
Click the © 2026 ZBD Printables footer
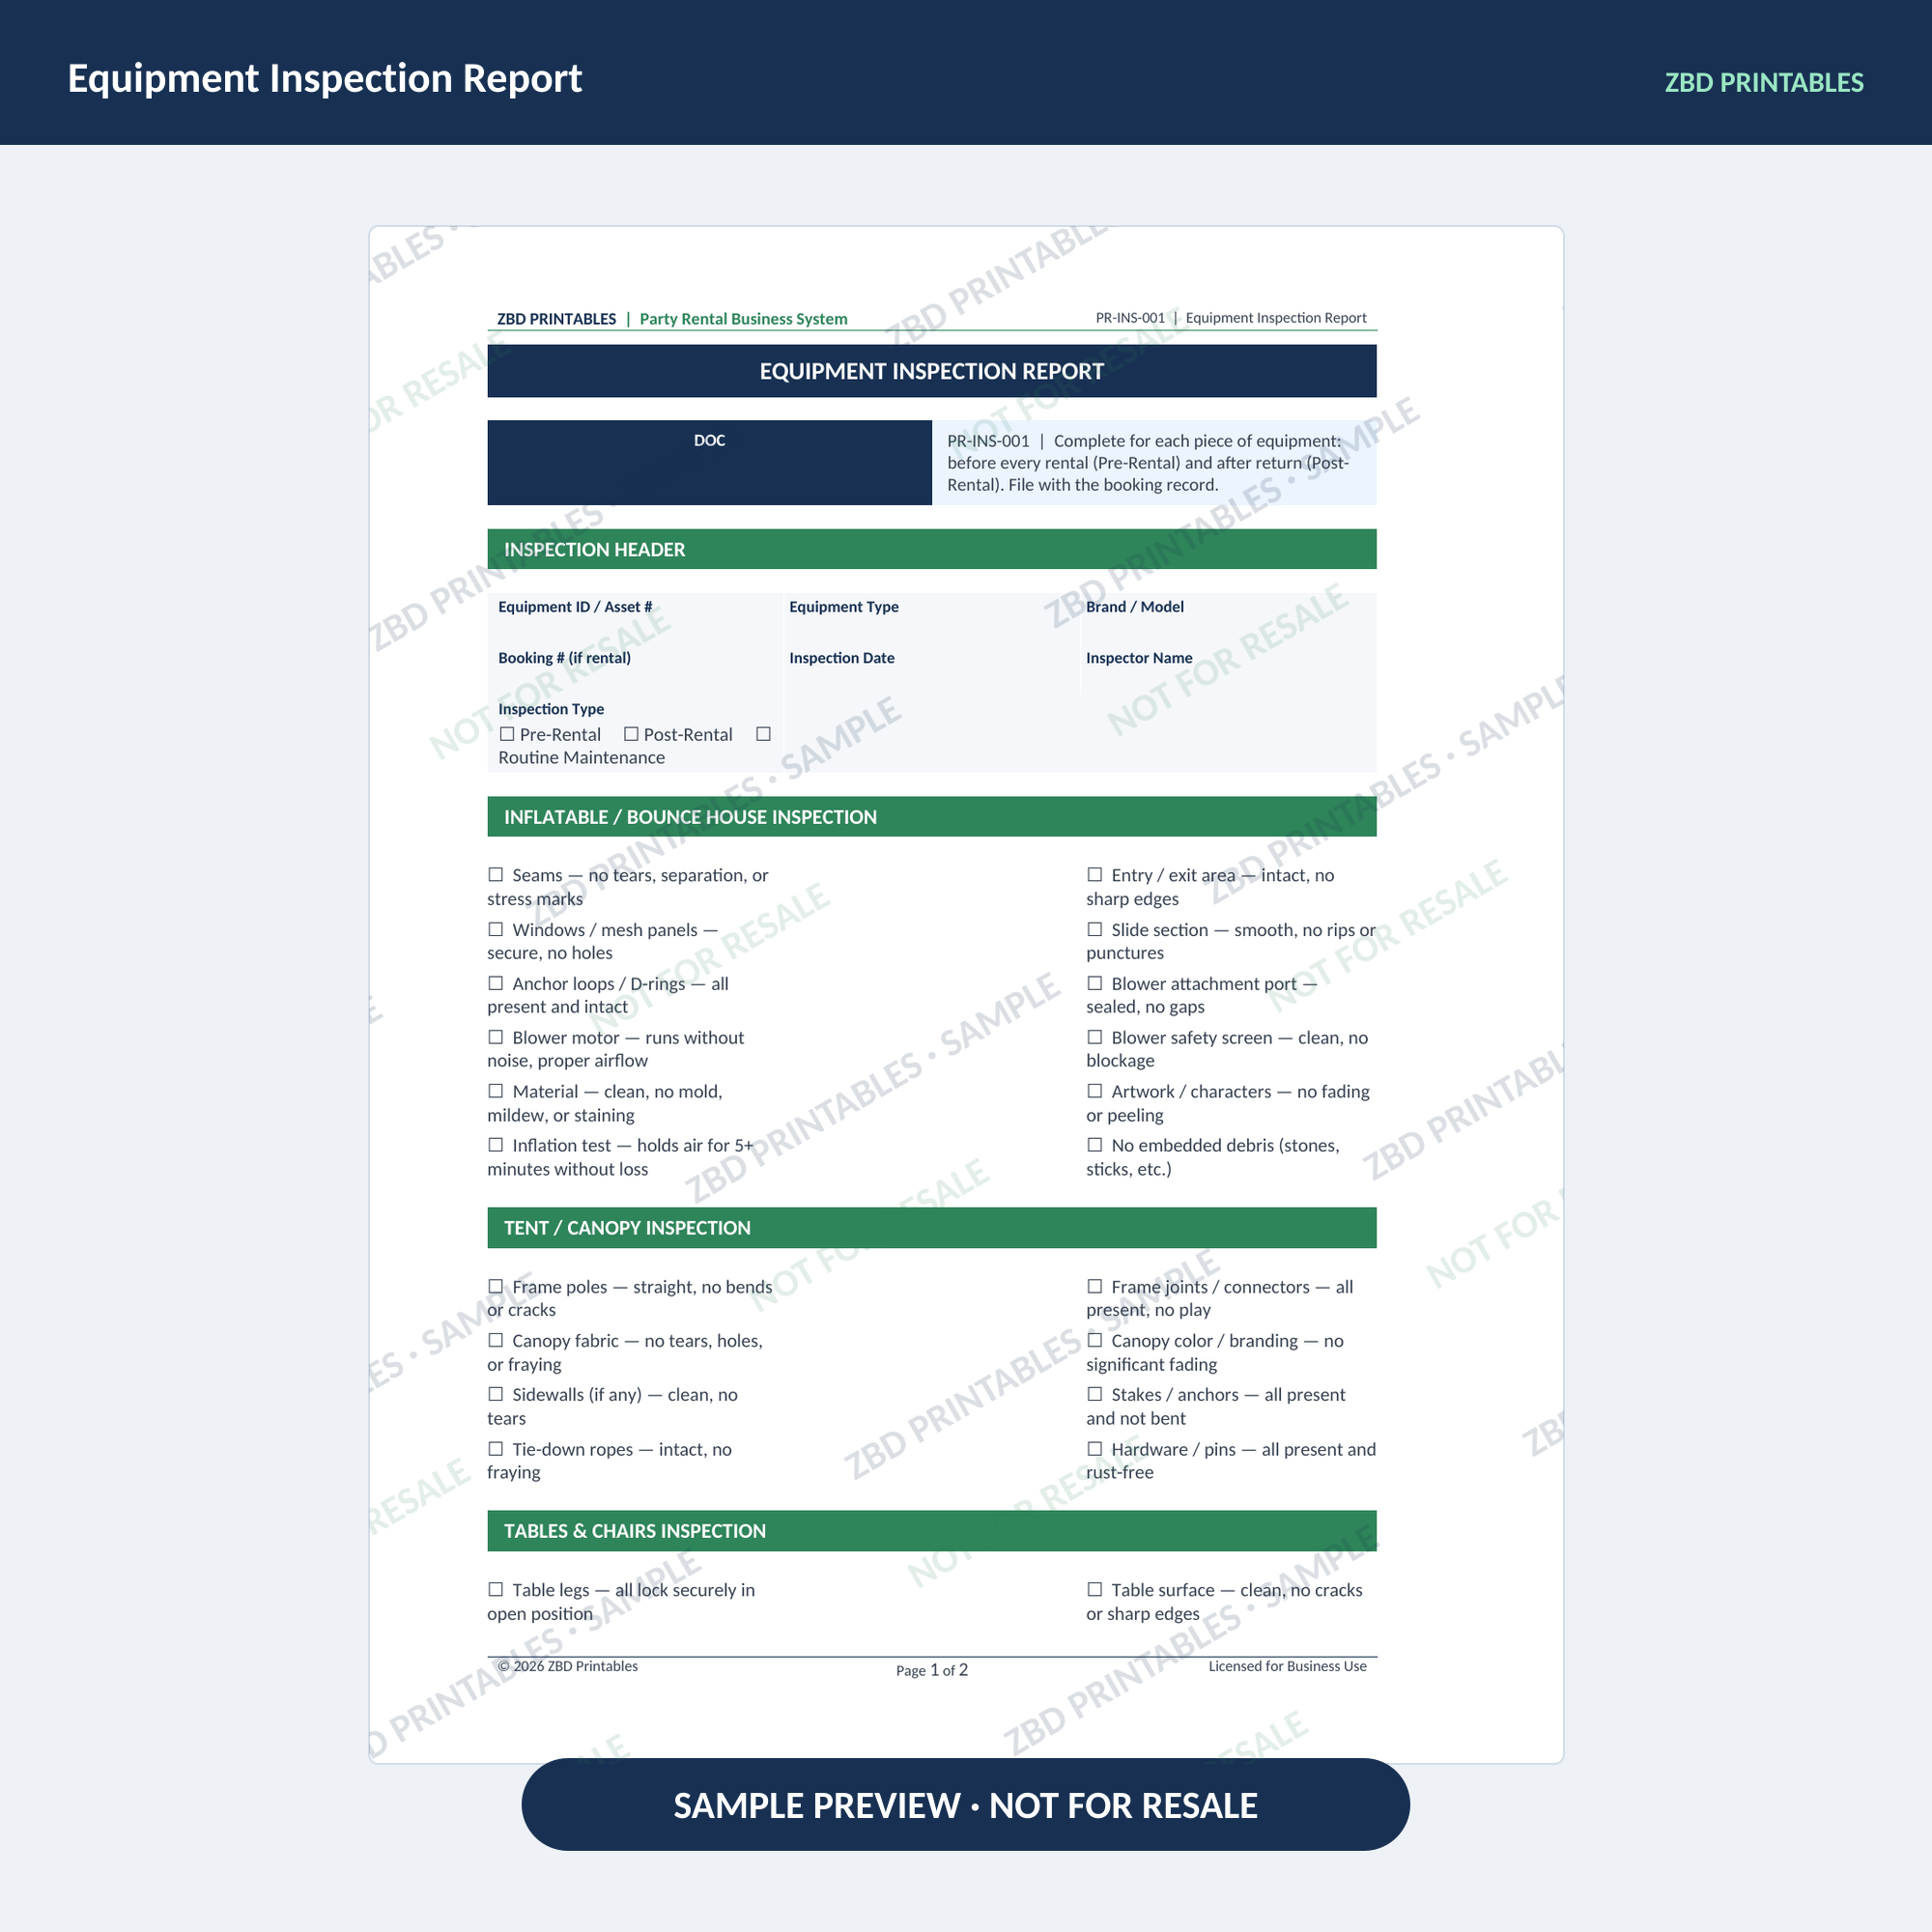tap(568, 1666)
